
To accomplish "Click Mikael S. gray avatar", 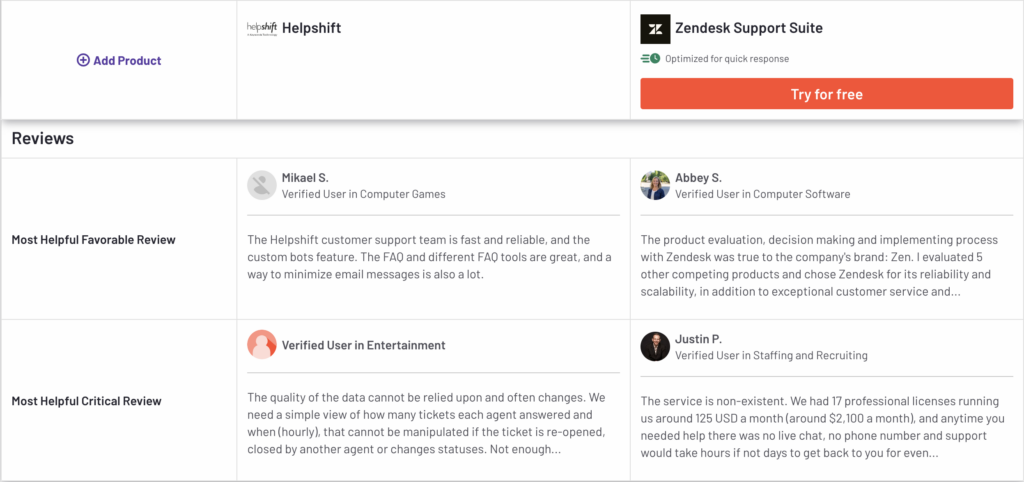I will [262, 185].
